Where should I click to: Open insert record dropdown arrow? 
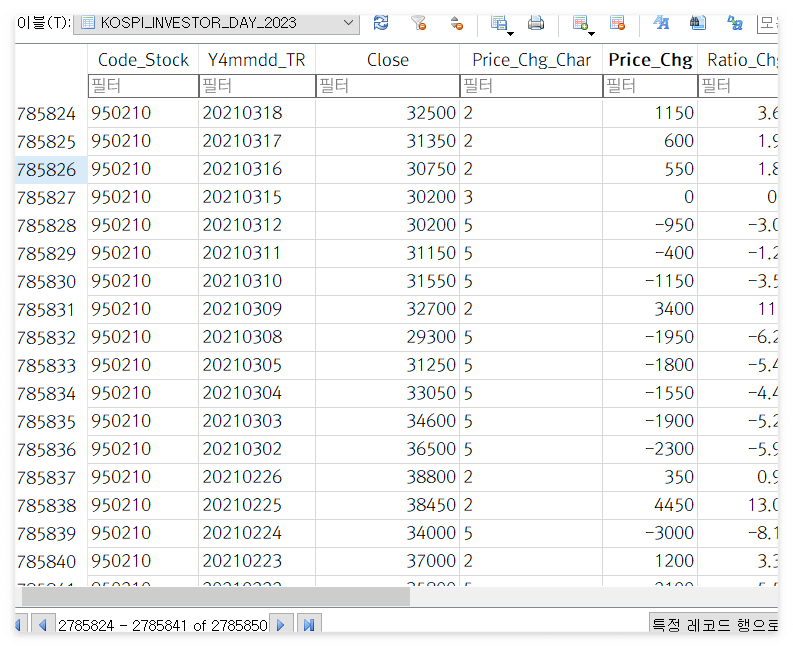[x=591, y=33]
